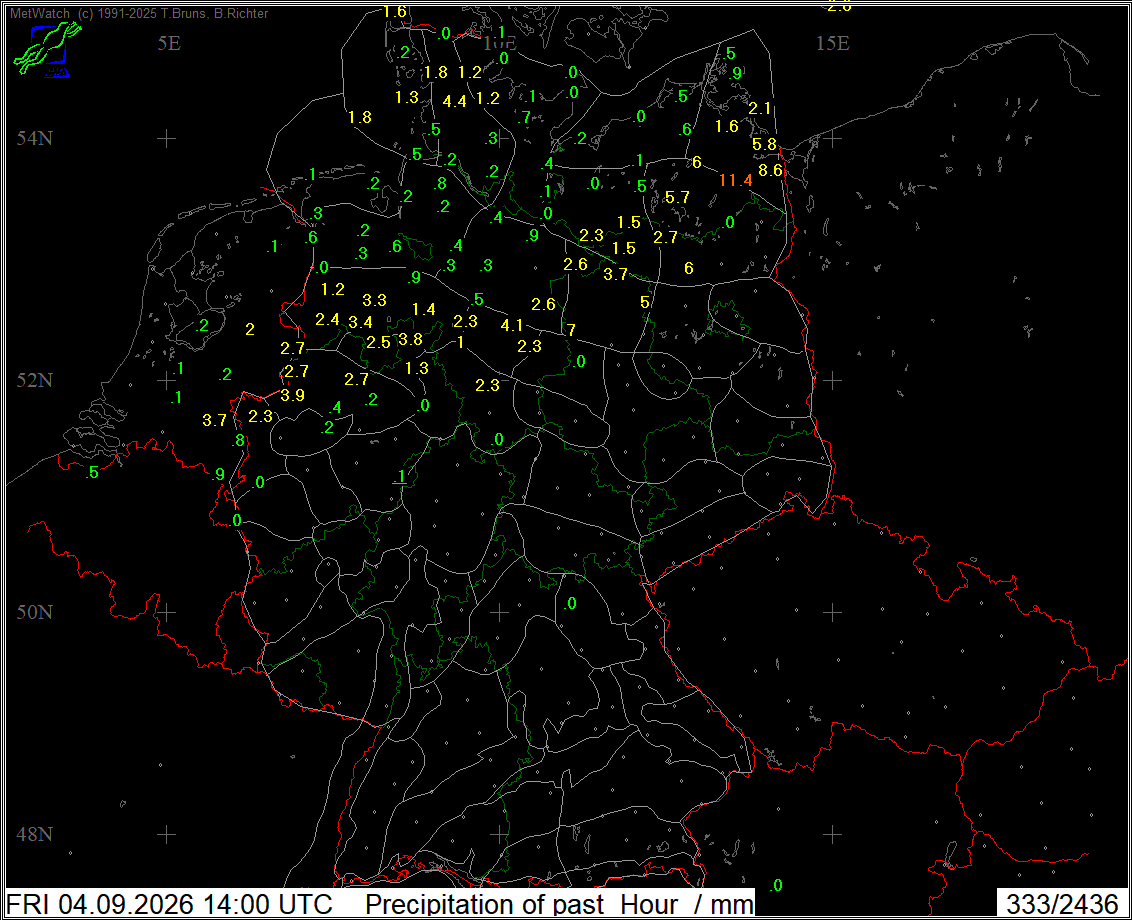Select the 5.8 precipitation reading
The image size is (1132, 920).
pyautogui.click(x=764, y=144)
